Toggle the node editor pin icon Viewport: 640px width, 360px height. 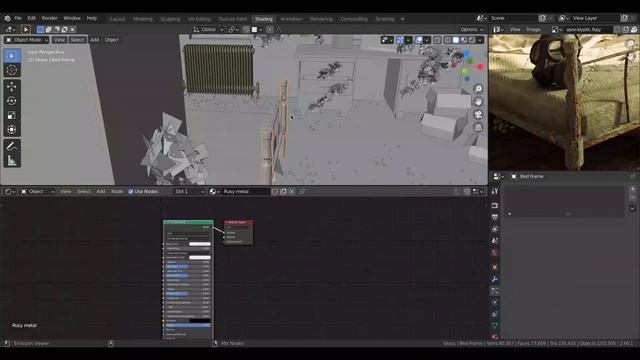click(x=302, y=191)
